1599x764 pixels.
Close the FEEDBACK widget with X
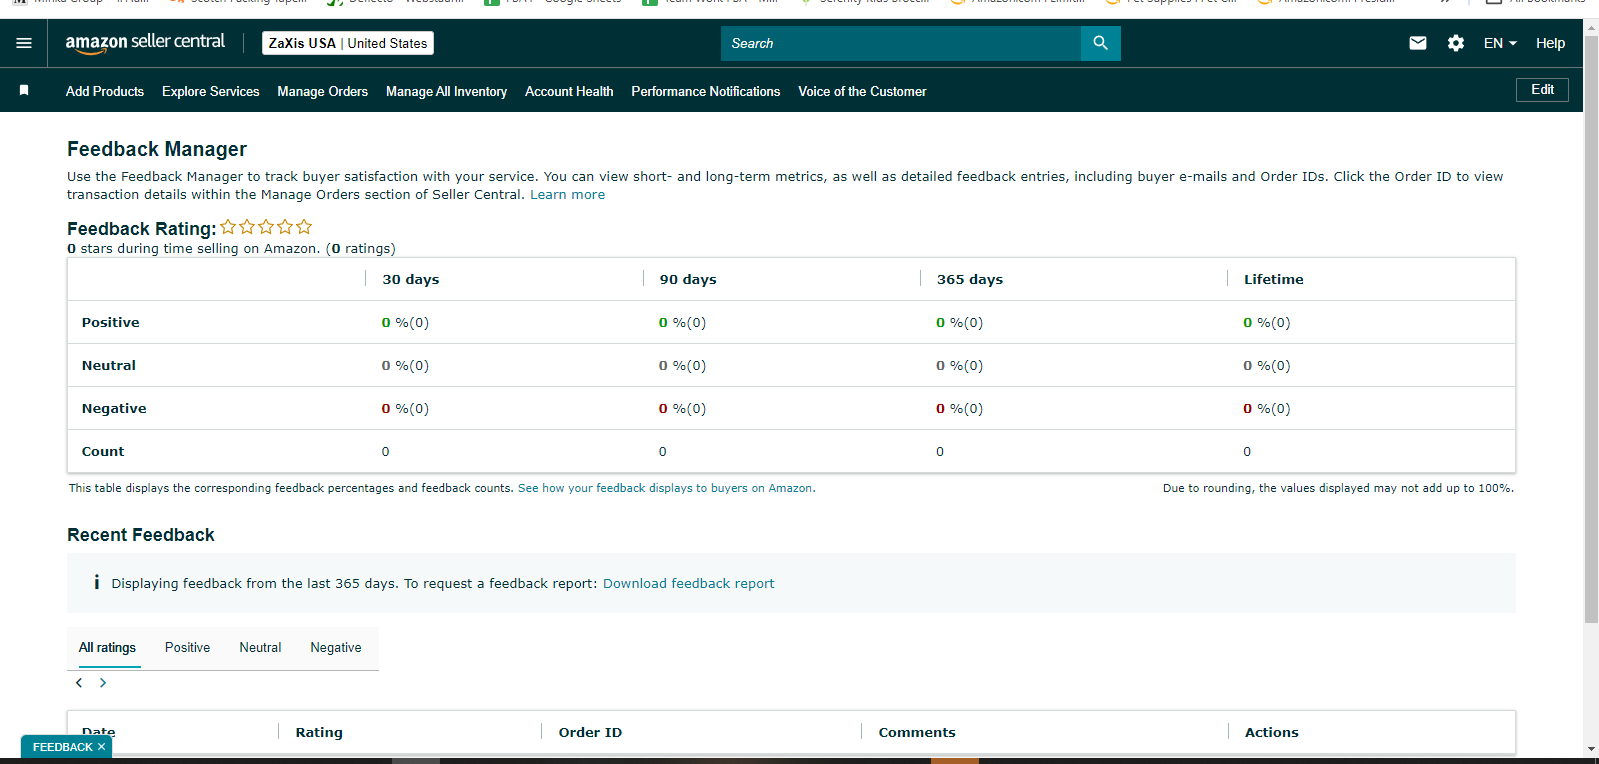(x=101, y=747)
